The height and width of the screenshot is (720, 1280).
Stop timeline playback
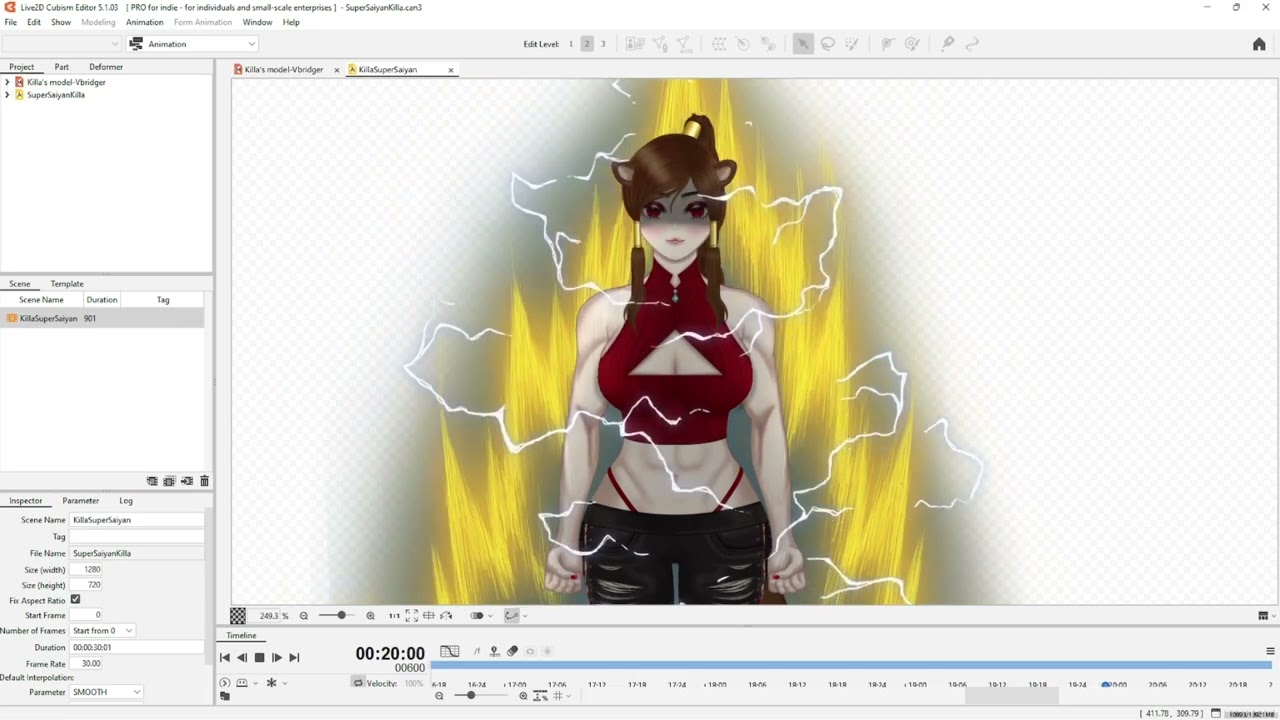pyautogui.click(x=259, y=658)
